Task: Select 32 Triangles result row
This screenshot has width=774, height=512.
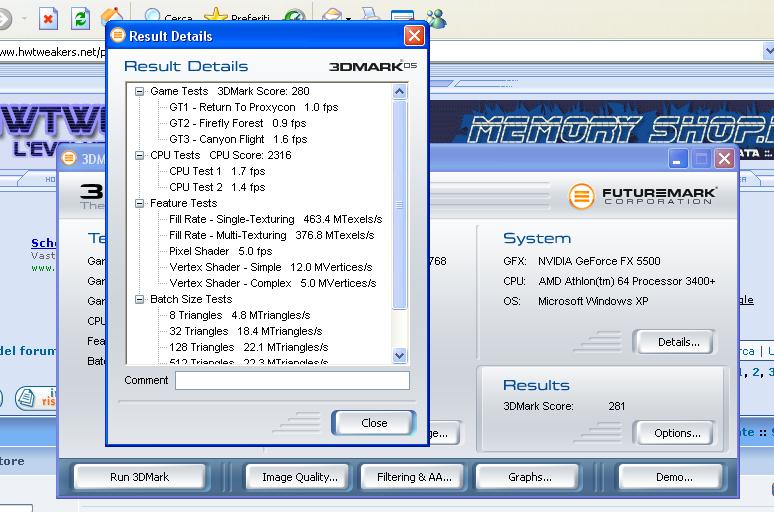Action: (245, 331)
